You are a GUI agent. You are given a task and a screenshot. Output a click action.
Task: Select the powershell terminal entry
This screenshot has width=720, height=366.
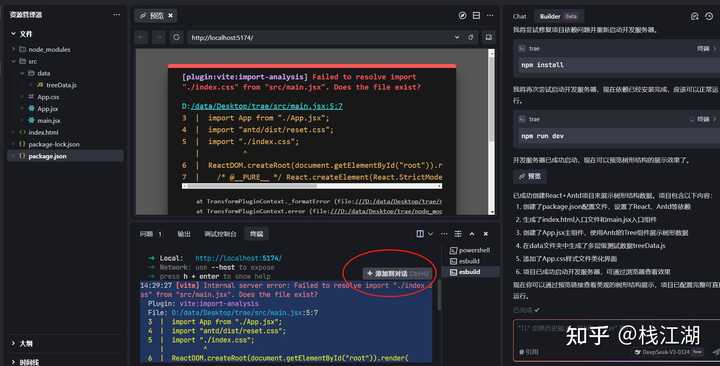(x=470, y=250)
